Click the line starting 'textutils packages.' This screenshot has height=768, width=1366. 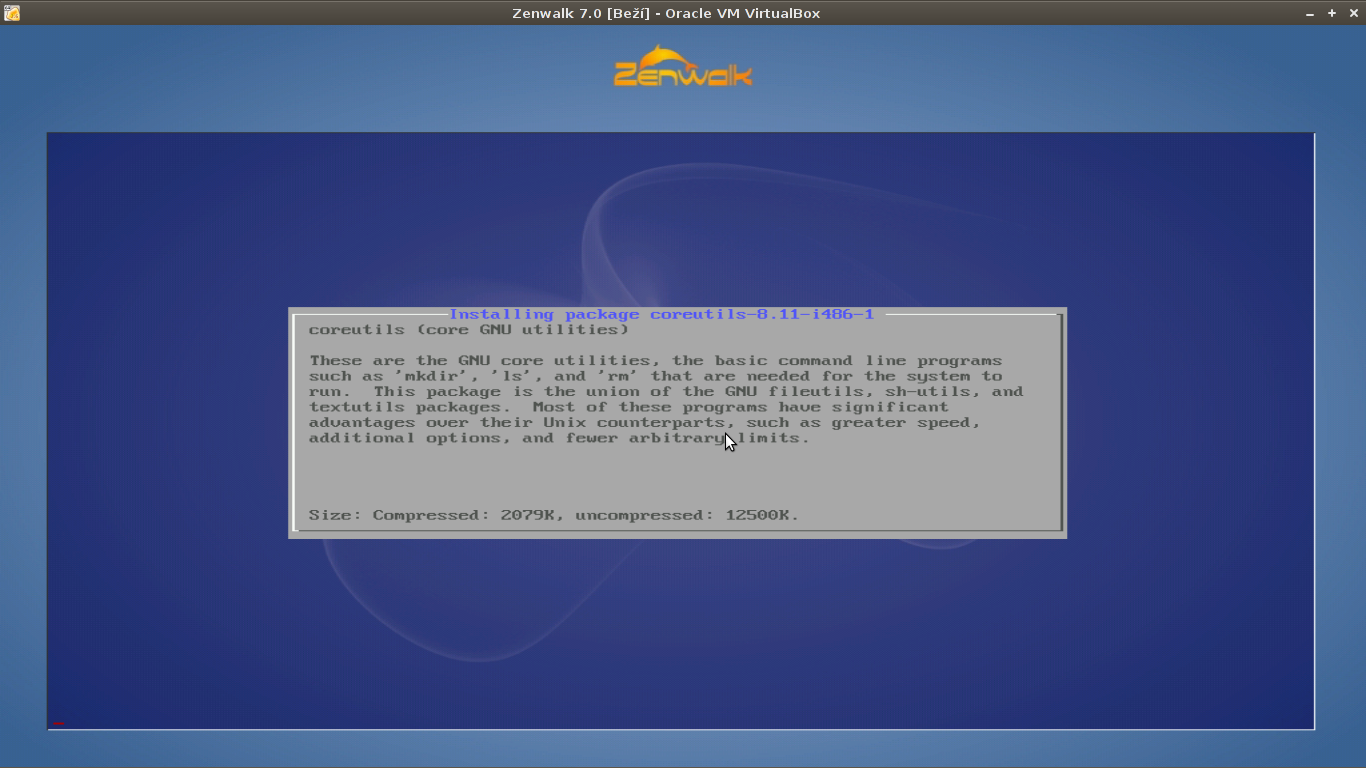[x=628, y=407]
